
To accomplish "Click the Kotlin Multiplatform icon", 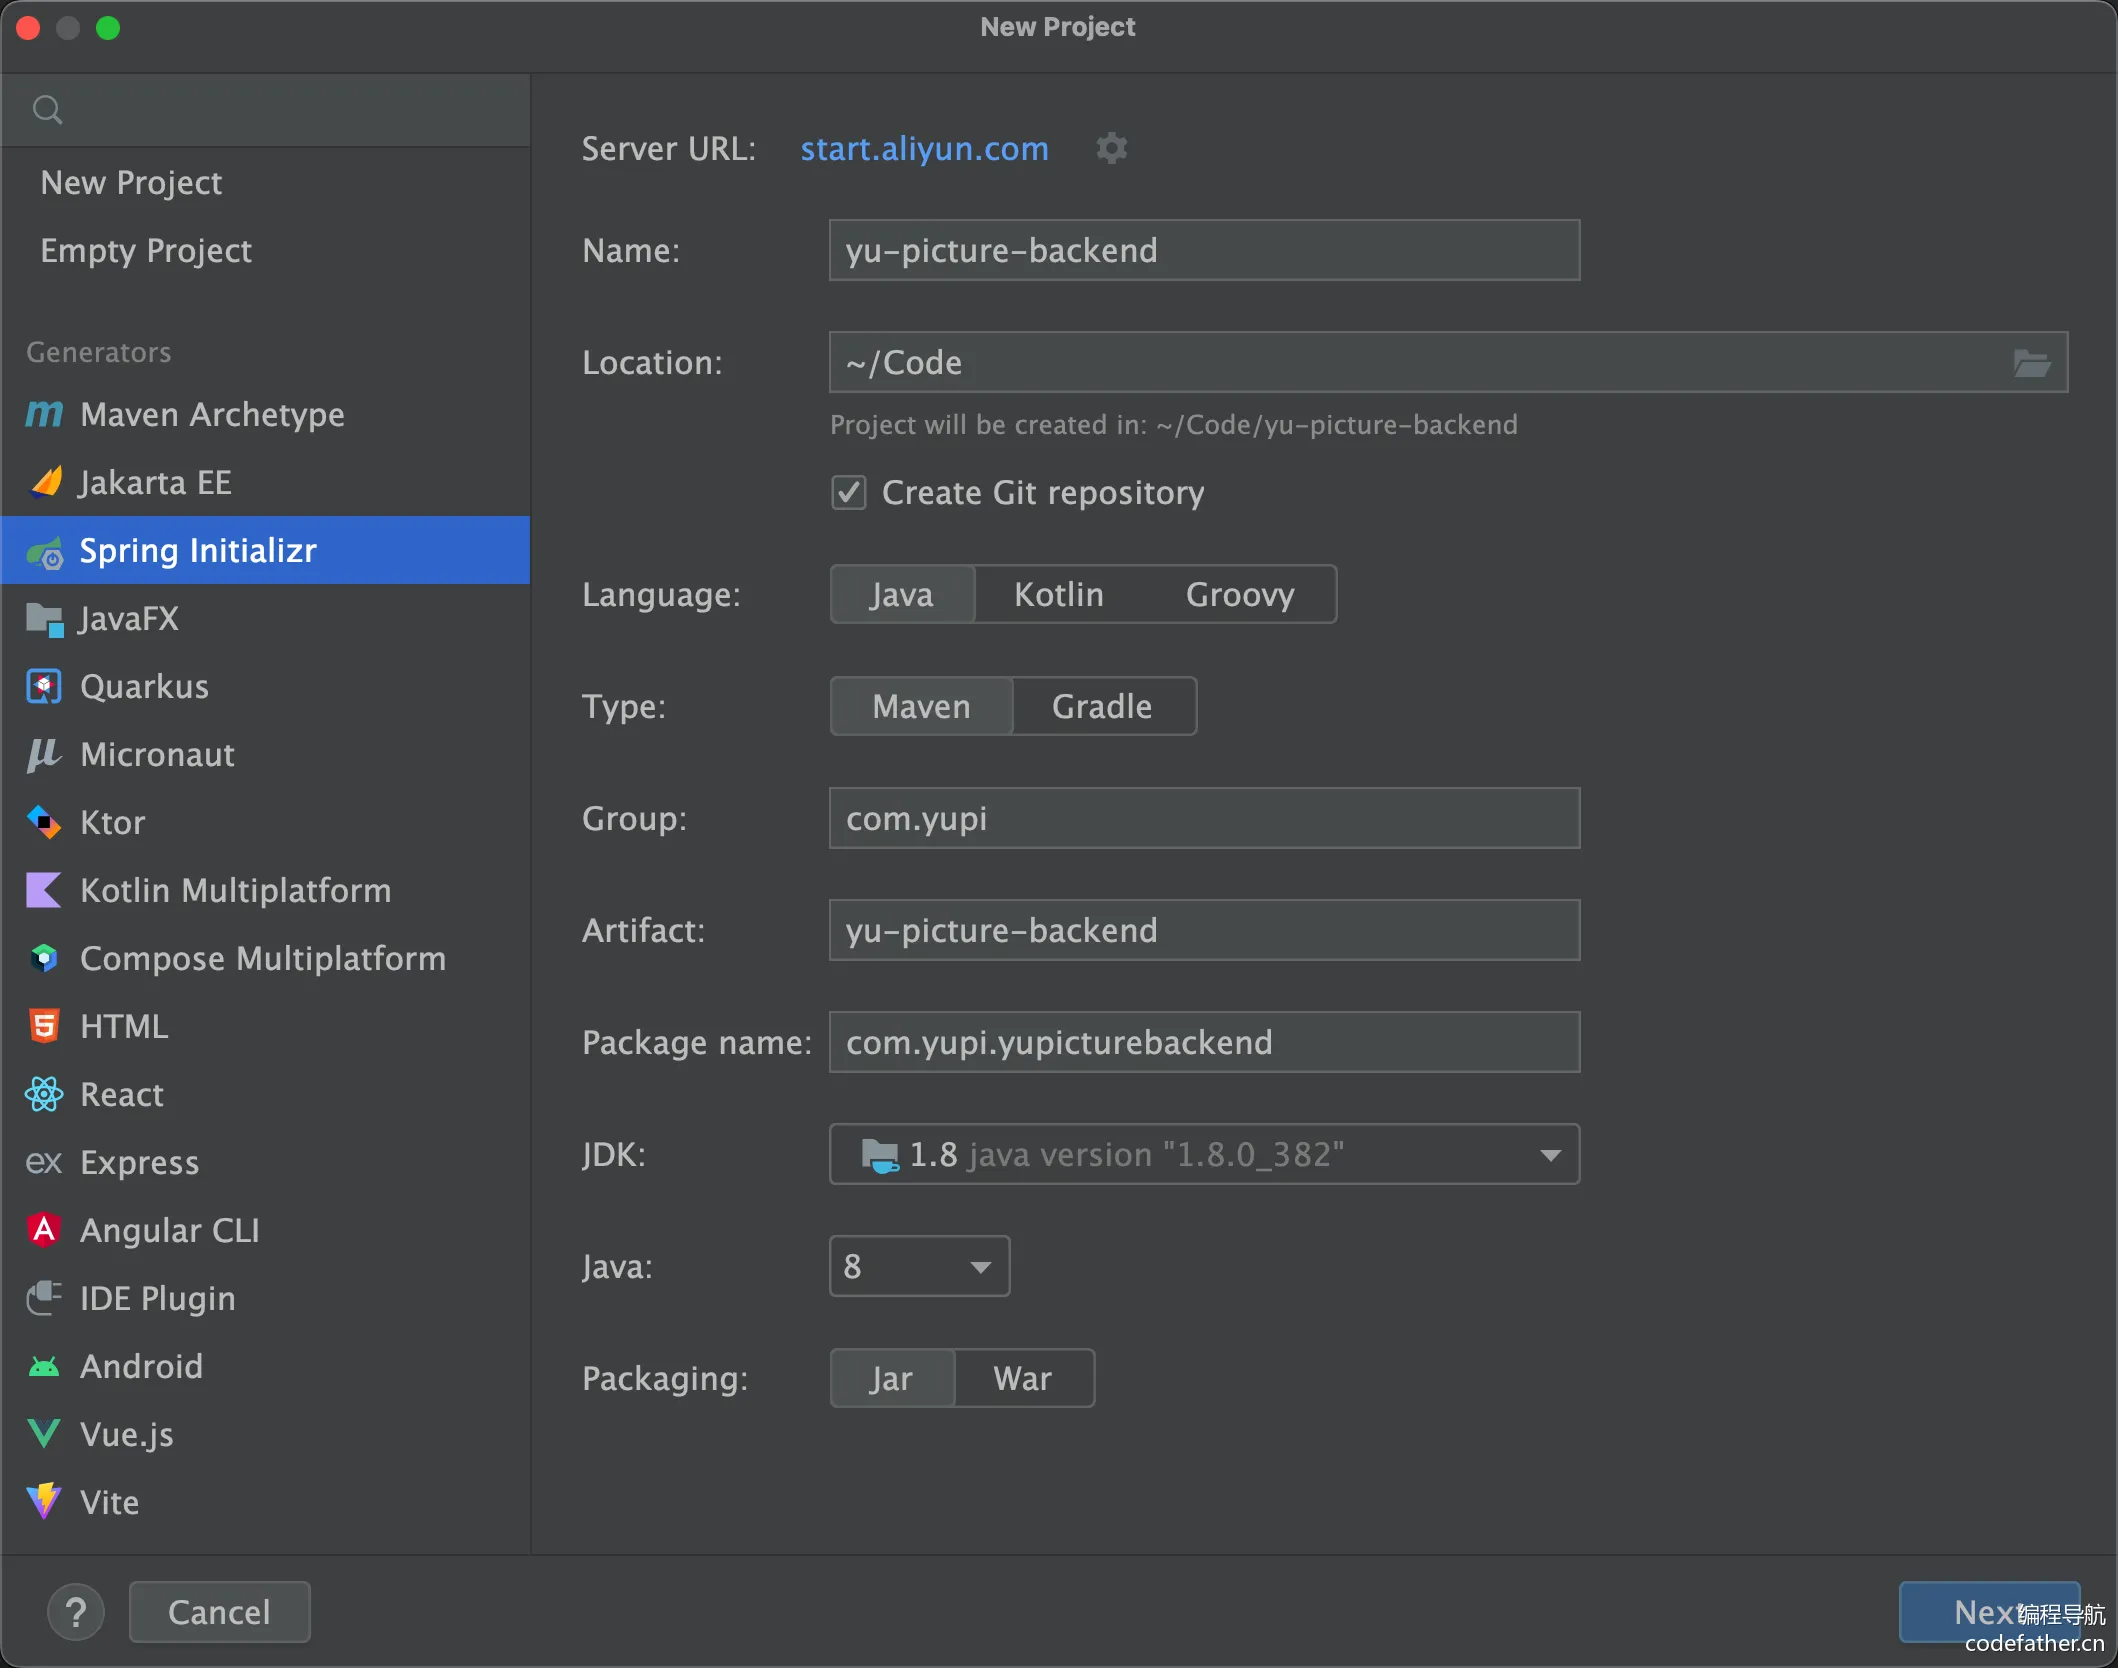I will pos(44,890).
